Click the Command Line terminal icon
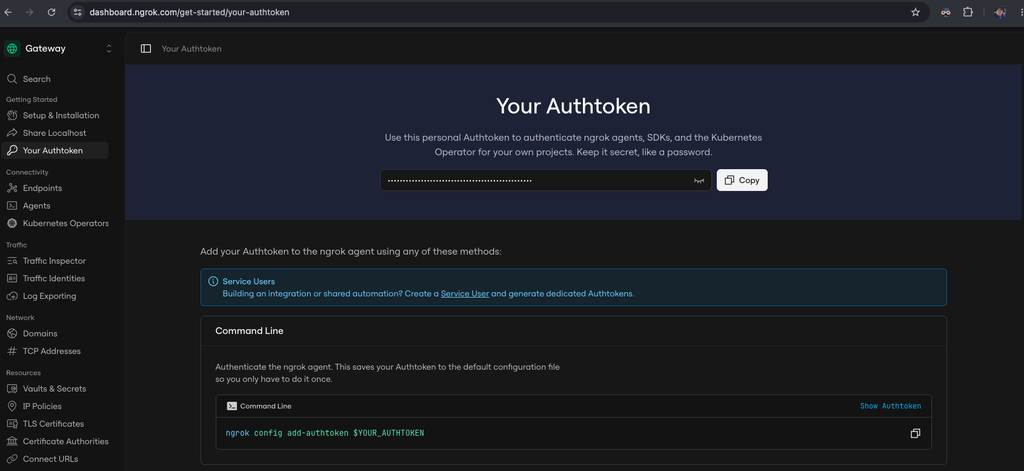Image resolution: width=1024 pixels, height=471 pixels. 231,406
